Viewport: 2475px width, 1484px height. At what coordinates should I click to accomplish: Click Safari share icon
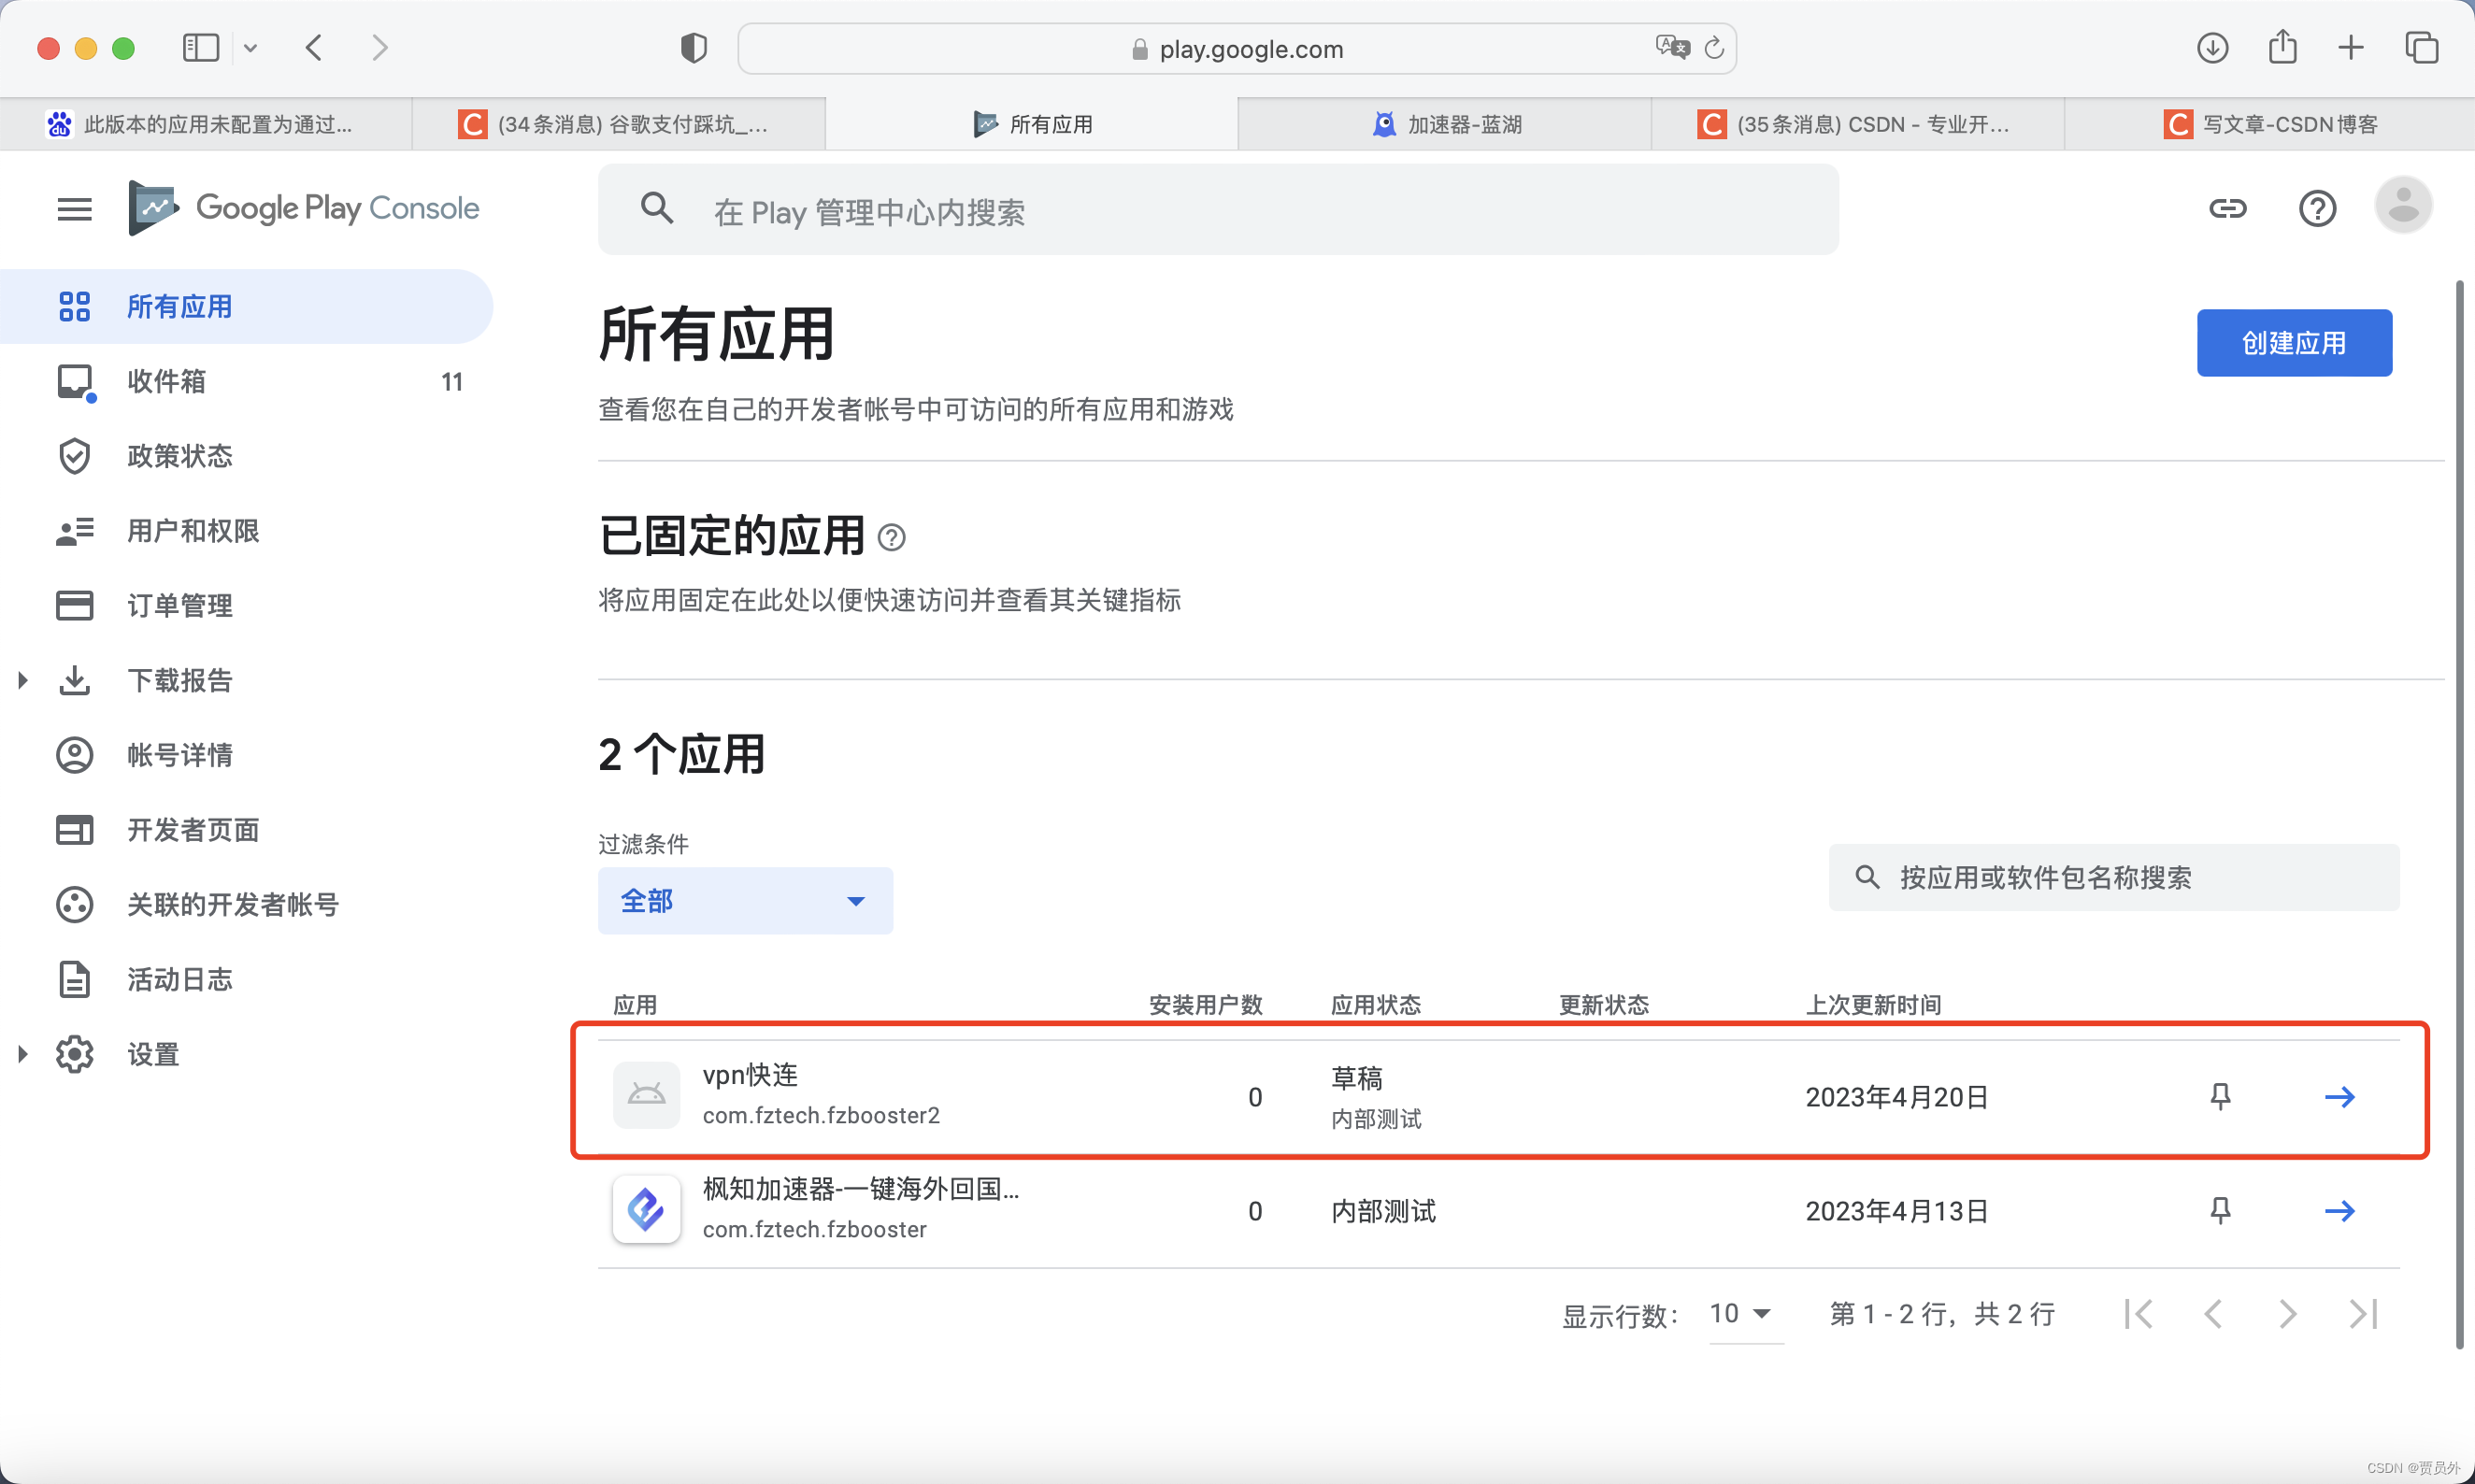2283,46
